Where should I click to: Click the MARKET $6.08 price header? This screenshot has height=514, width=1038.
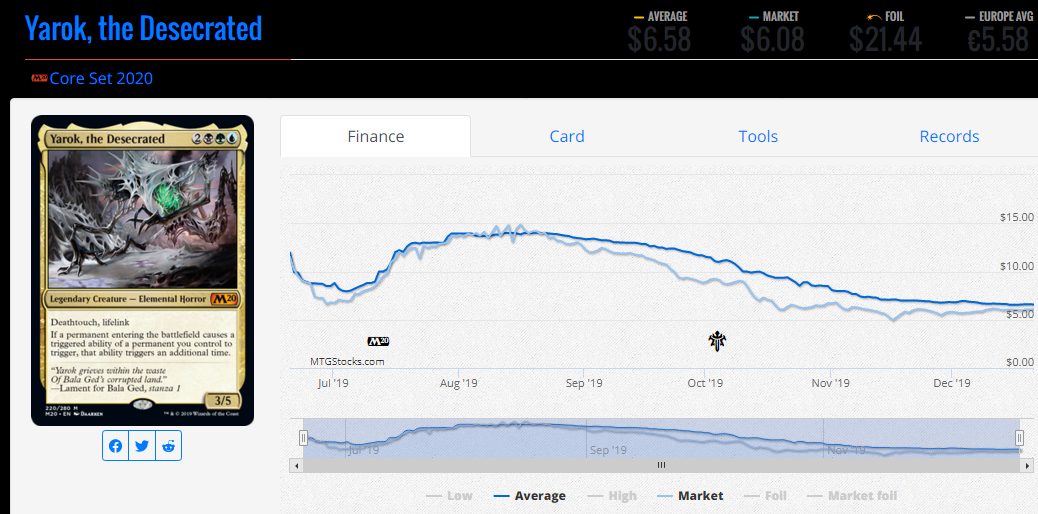point(773,32)
